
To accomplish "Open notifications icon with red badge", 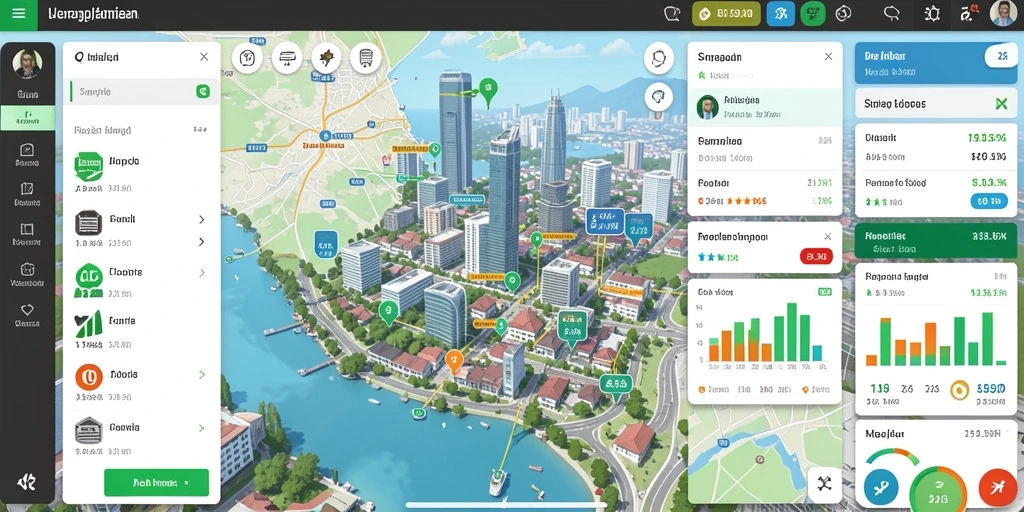I will pos(967,13).
